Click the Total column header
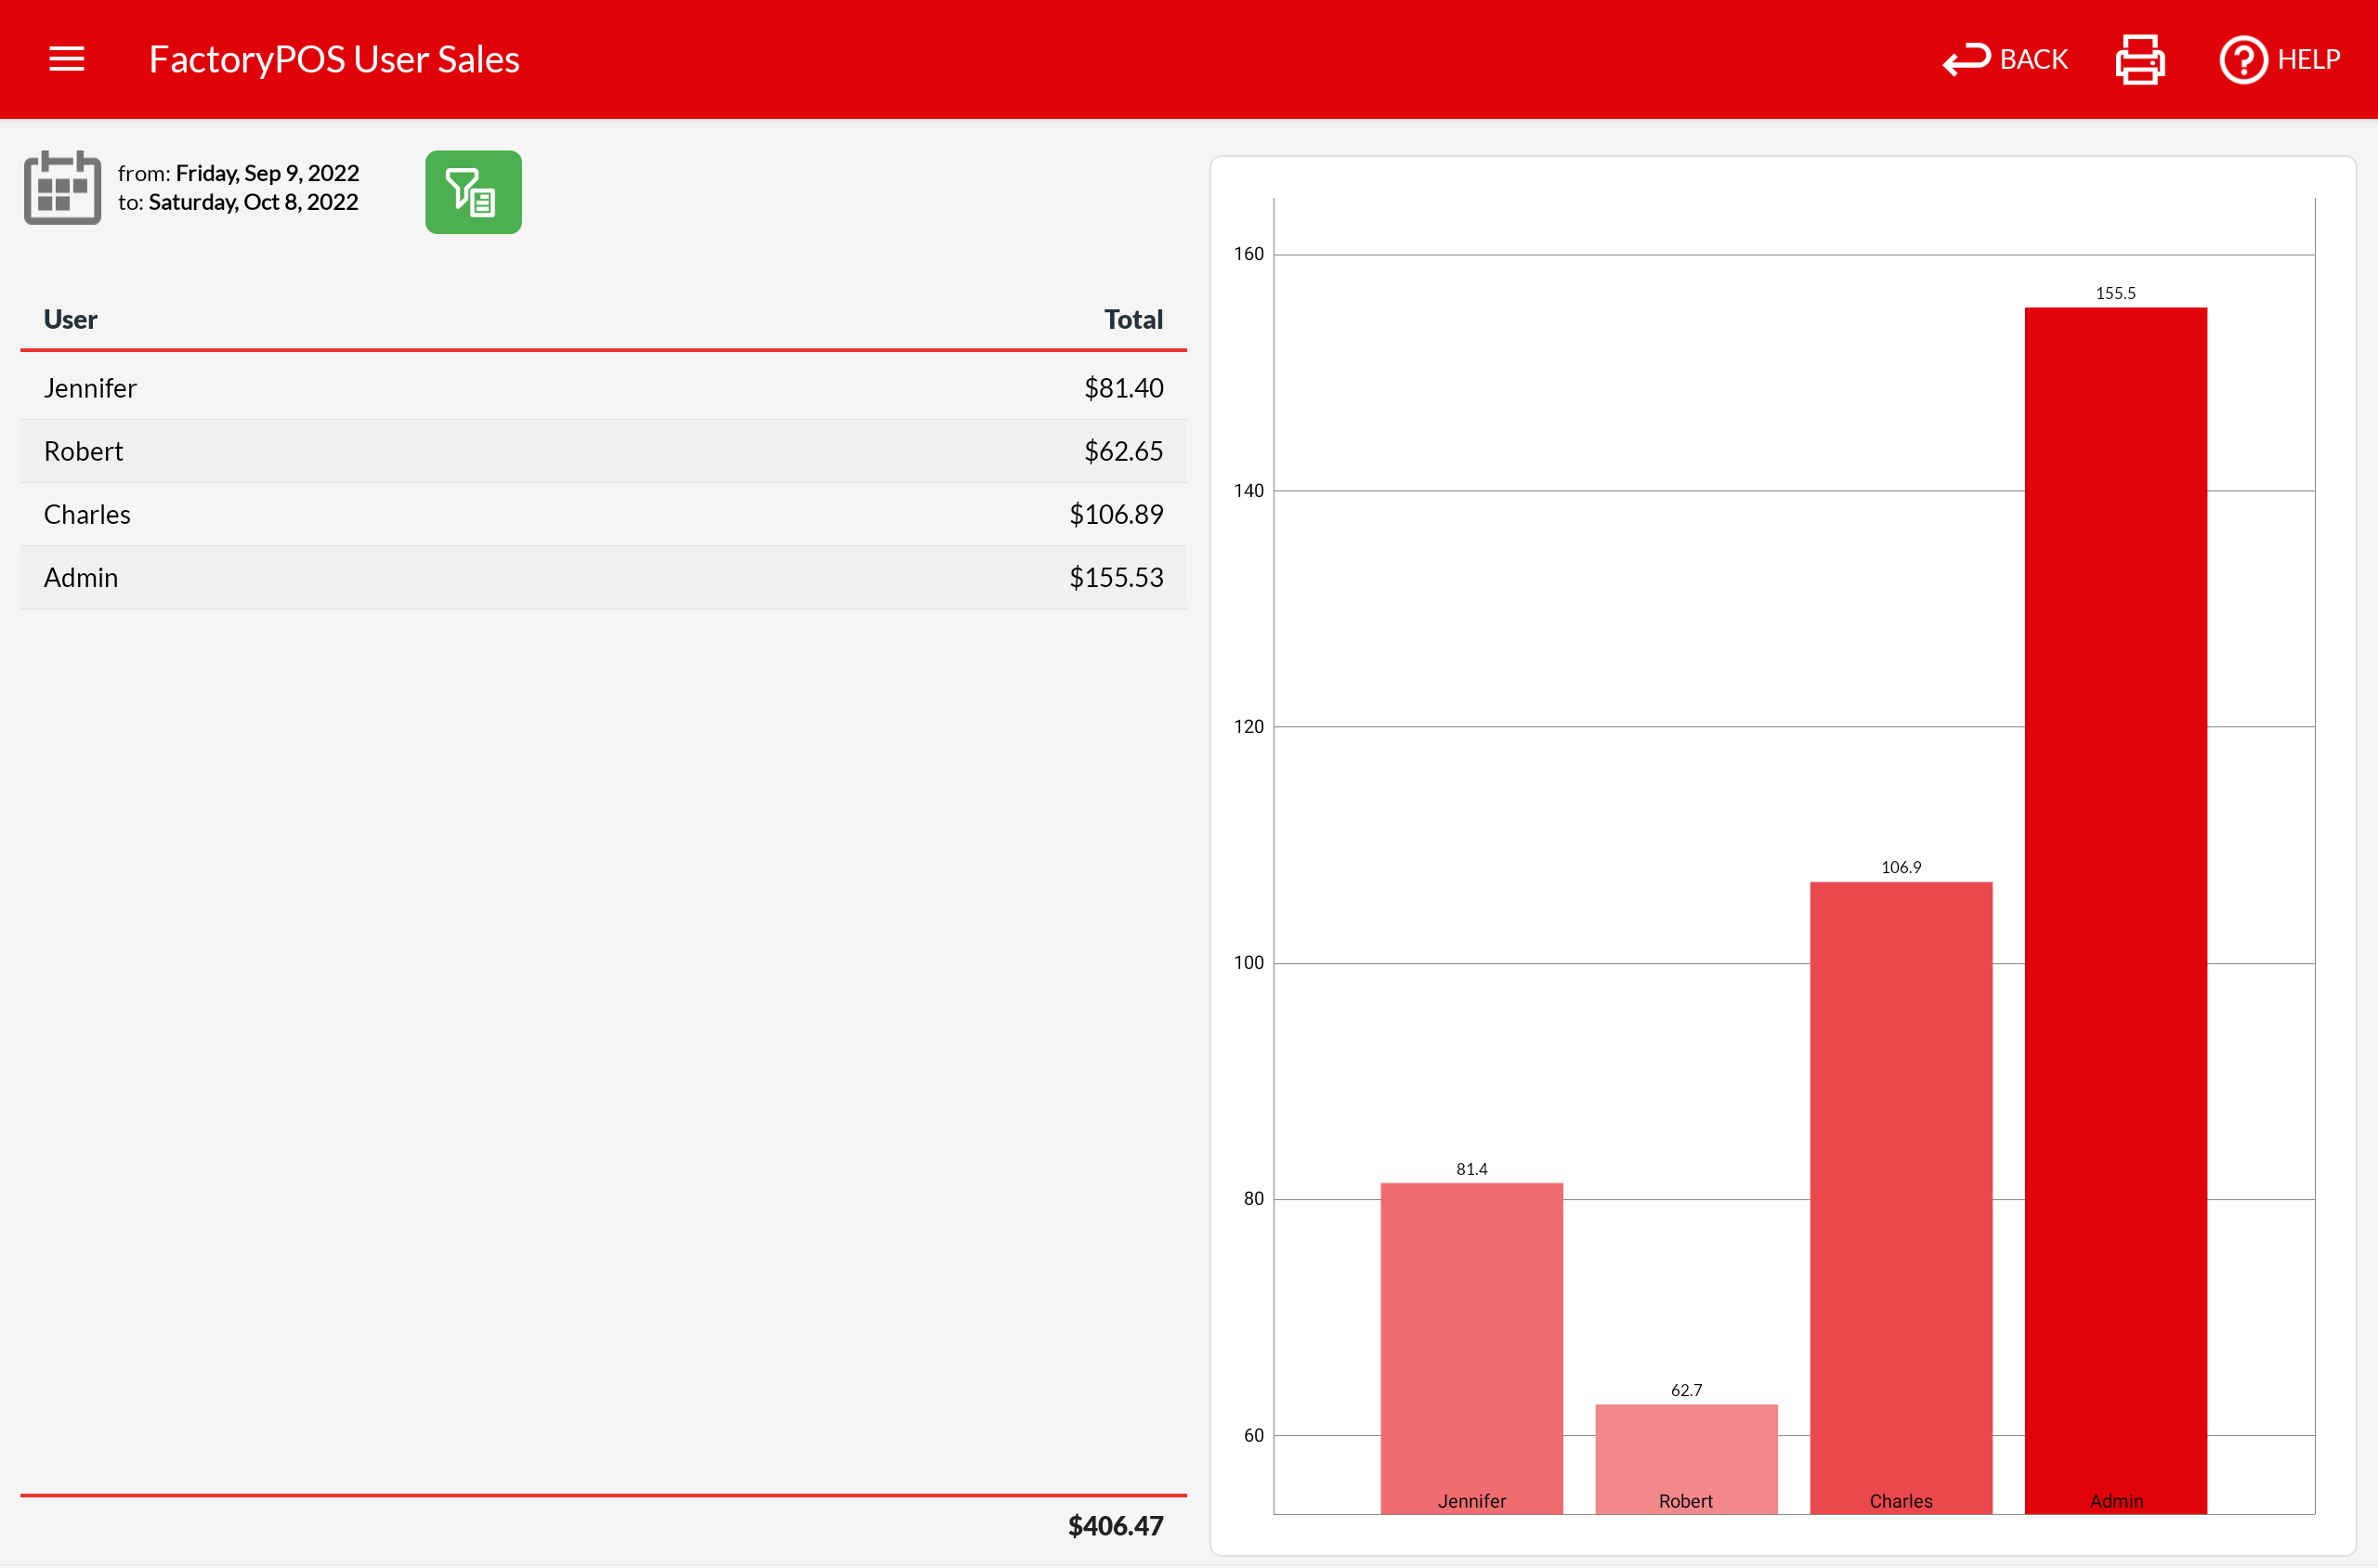 (x=1132, y=319)
